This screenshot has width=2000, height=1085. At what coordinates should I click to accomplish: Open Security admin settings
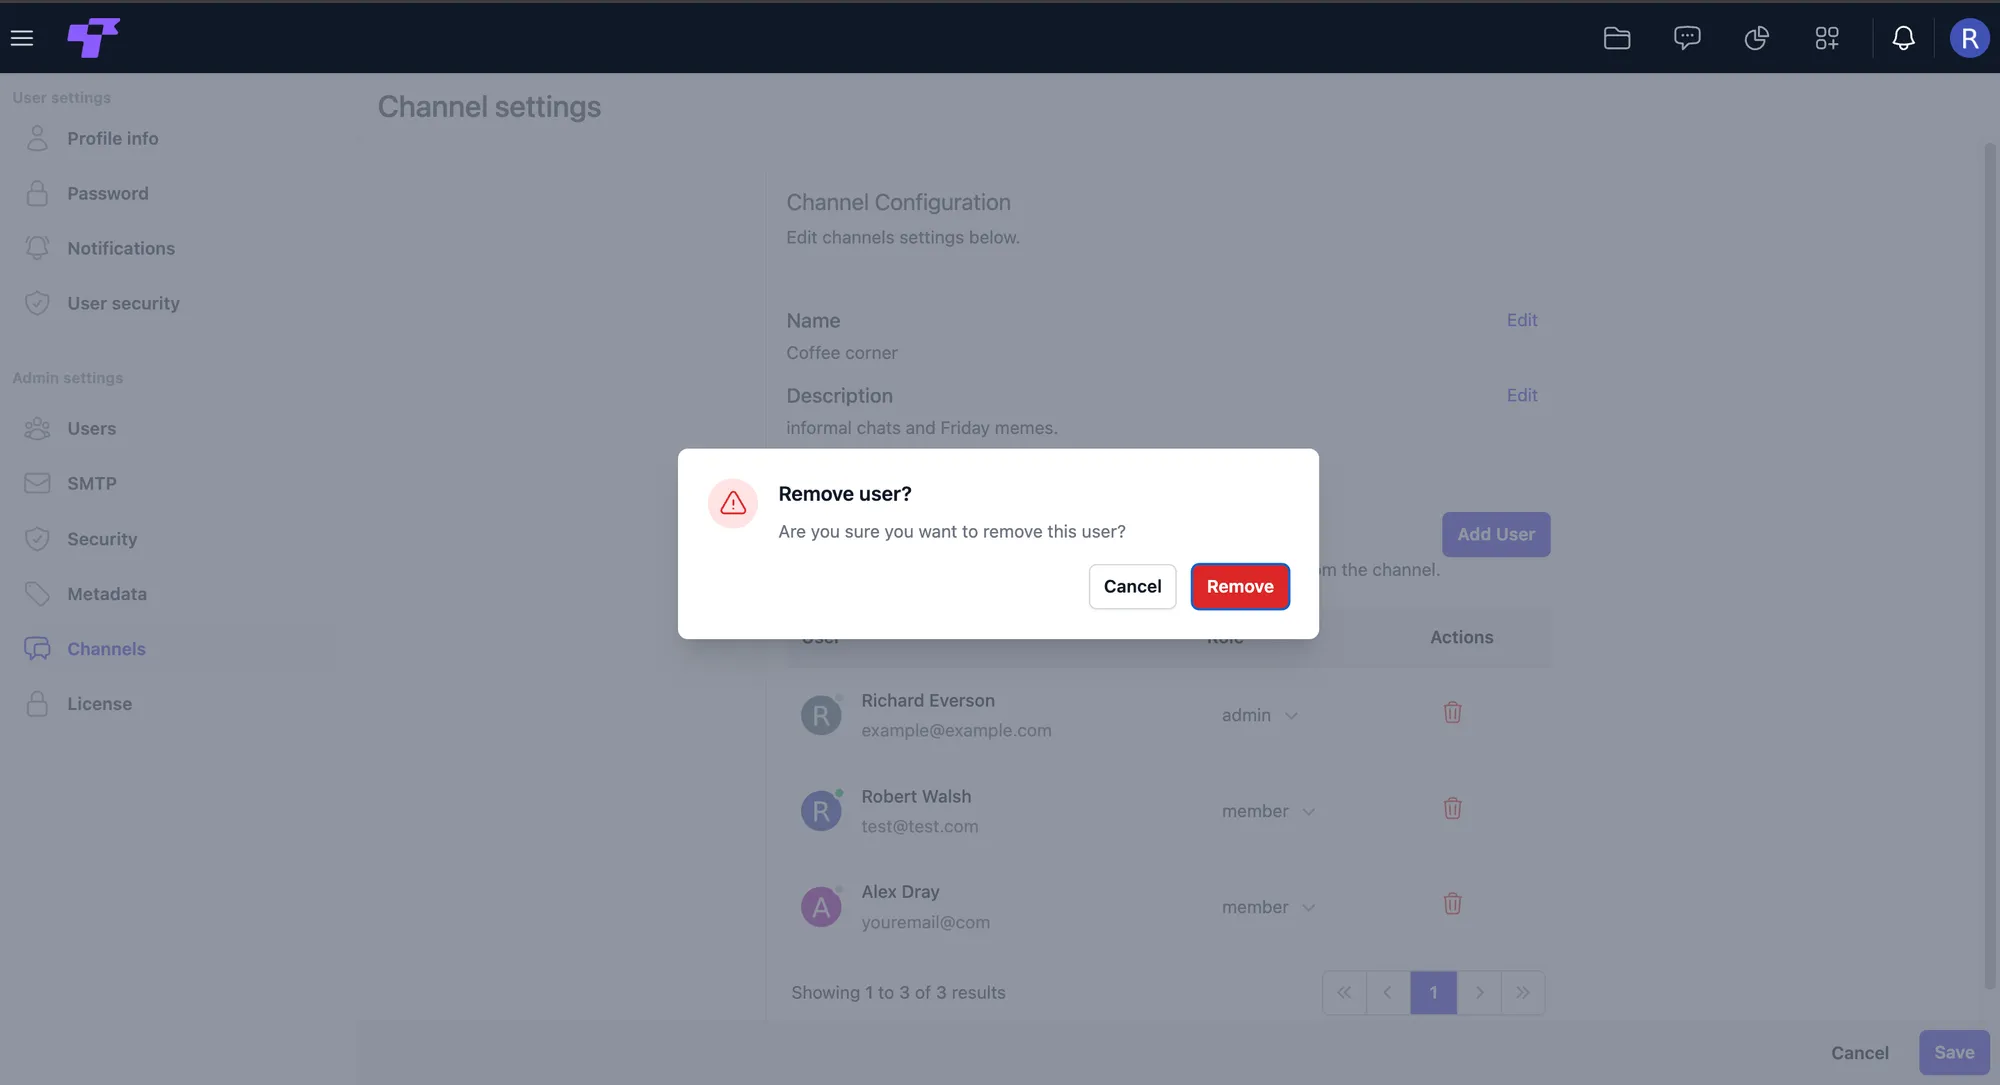pyautogui.click(x=80, y=540)
